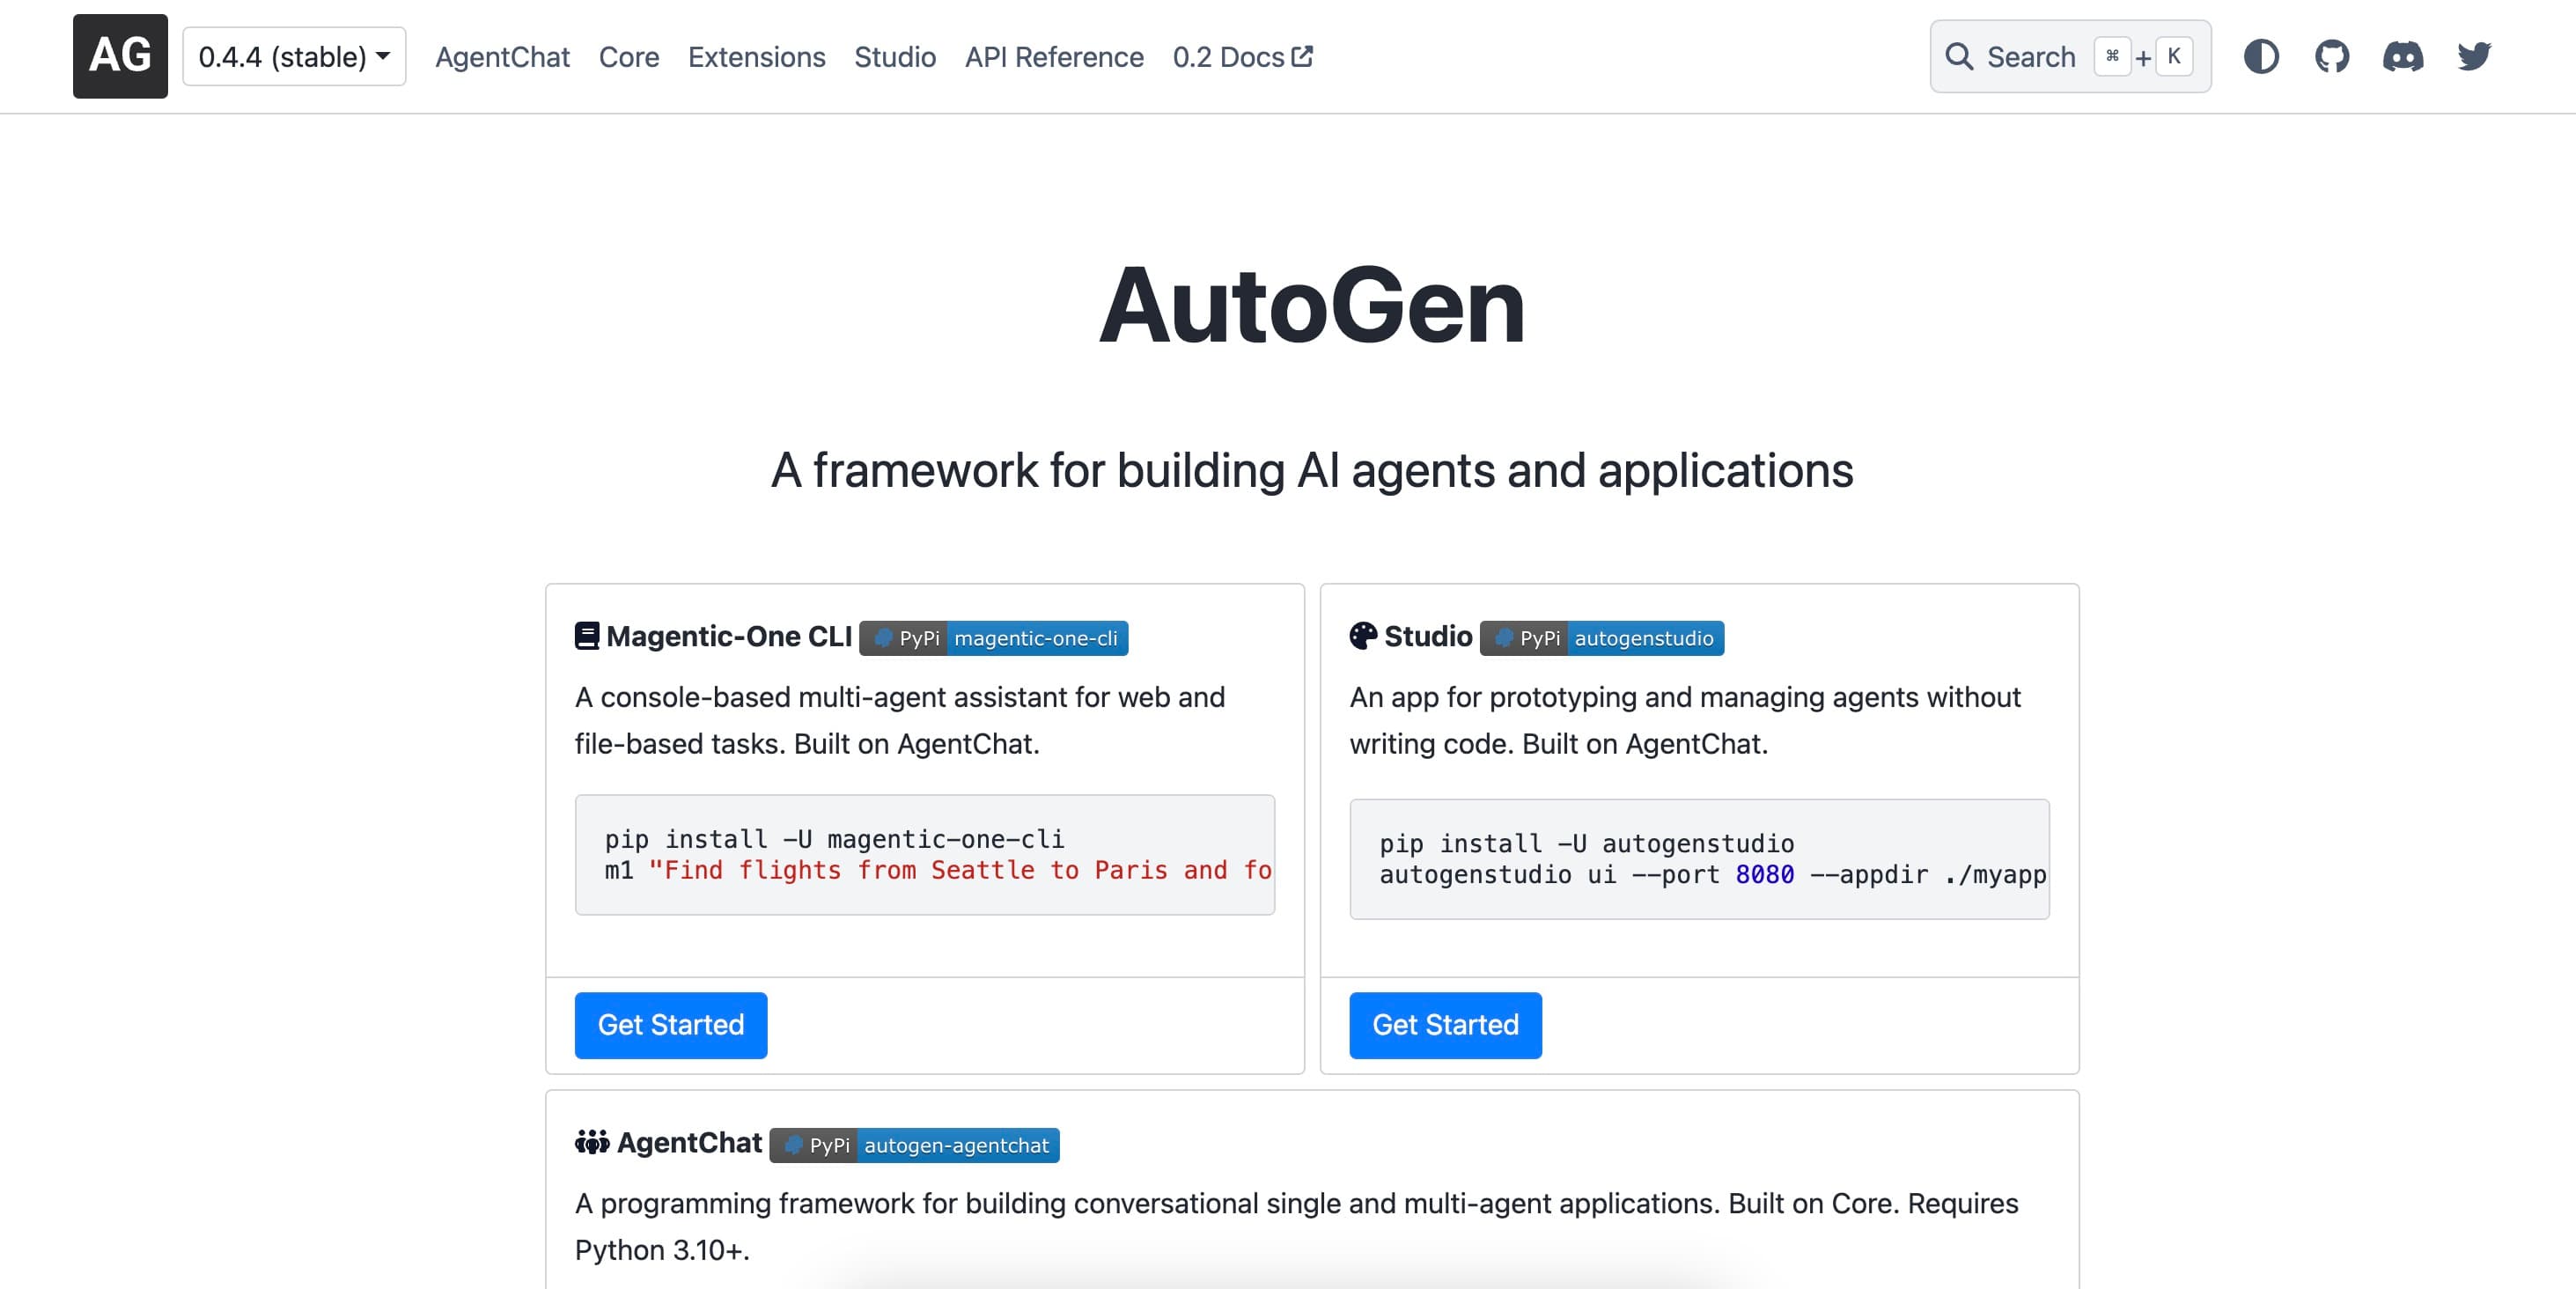Click the Studio navigation tab
Image resolution: width=2576 pixels, height=1289 pixels.
point(893,55)
